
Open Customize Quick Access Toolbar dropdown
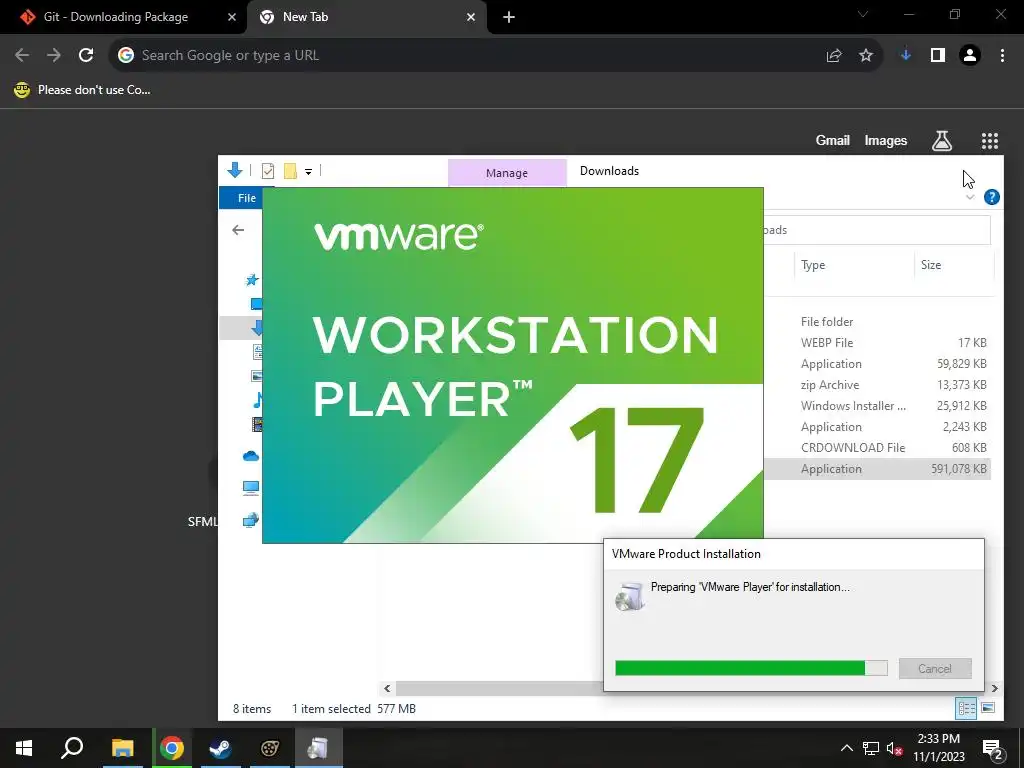(x=308, y=172)
